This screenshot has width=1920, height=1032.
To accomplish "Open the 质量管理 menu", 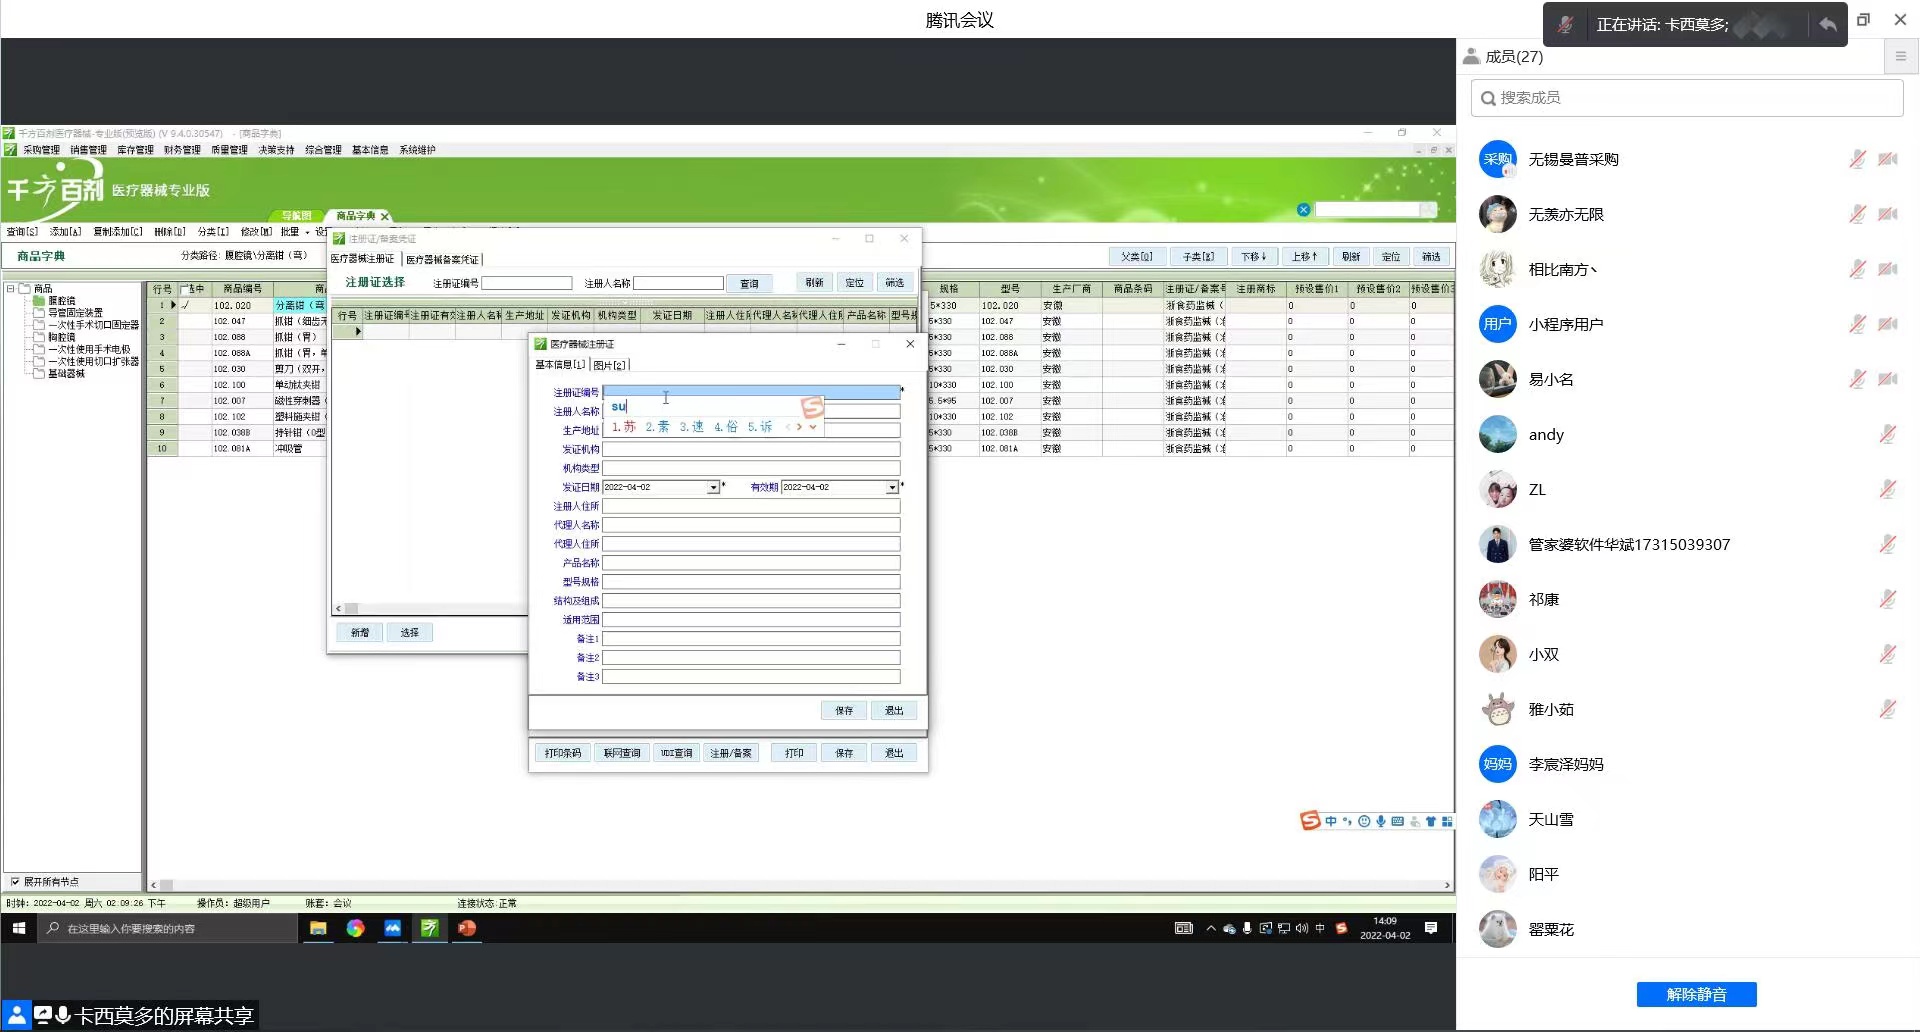I will pyautogui.click(x=229, y=150).
